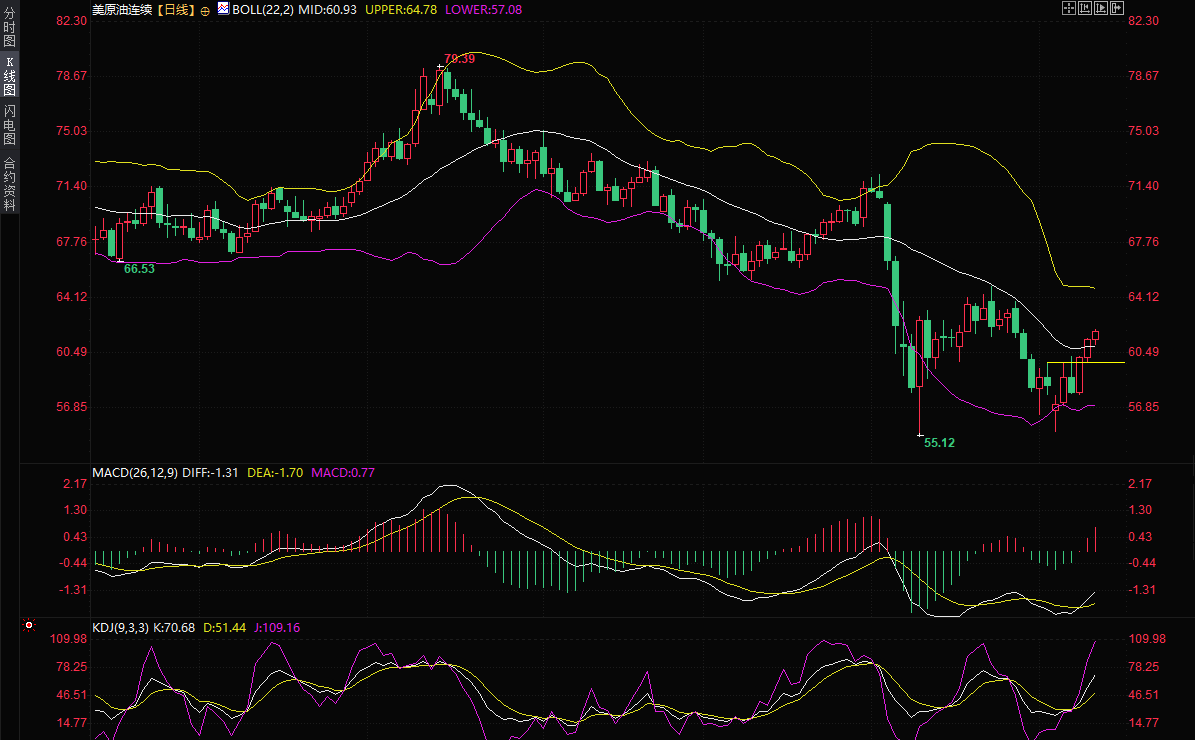Click the expand chart axis icon
Viewport: 1195px width, 740px height.
(x=1101, y=8)
